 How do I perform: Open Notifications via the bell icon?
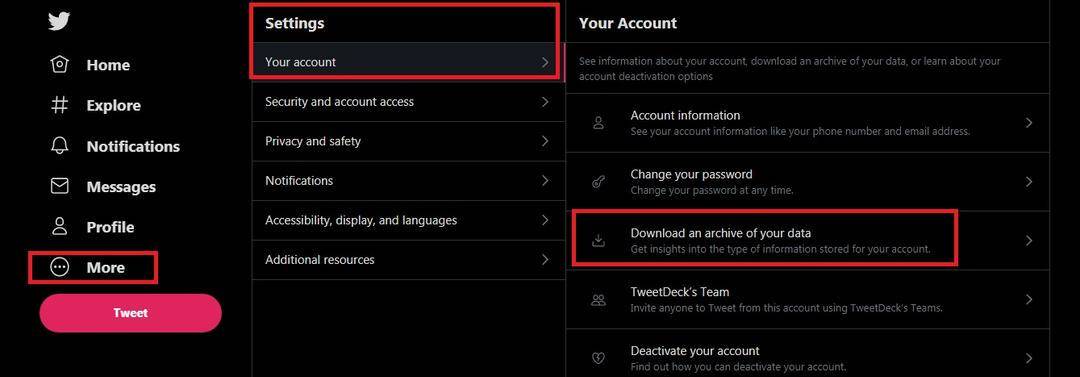[x=60, y=146]
